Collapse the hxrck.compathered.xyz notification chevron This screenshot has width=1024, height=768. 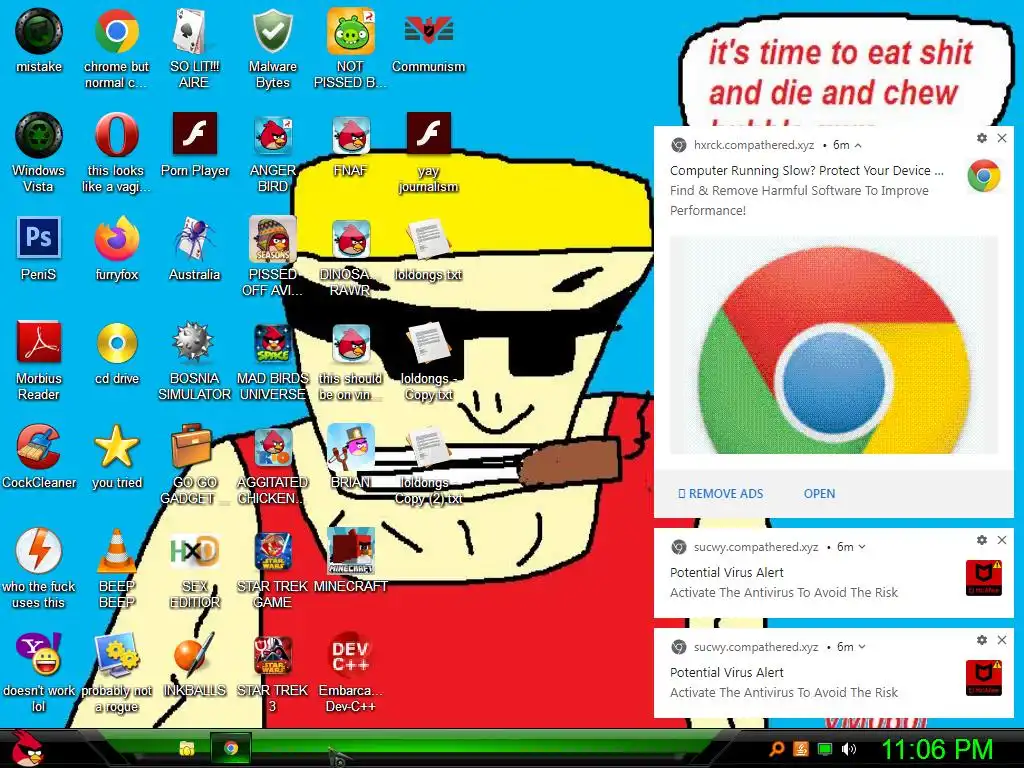(x=858, y=145)
